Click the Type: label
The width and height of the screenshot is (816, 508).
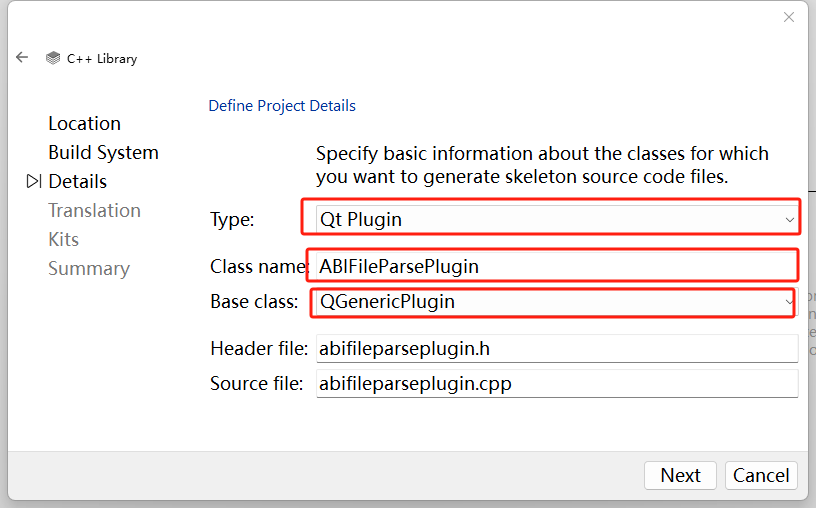coord(232,220)
